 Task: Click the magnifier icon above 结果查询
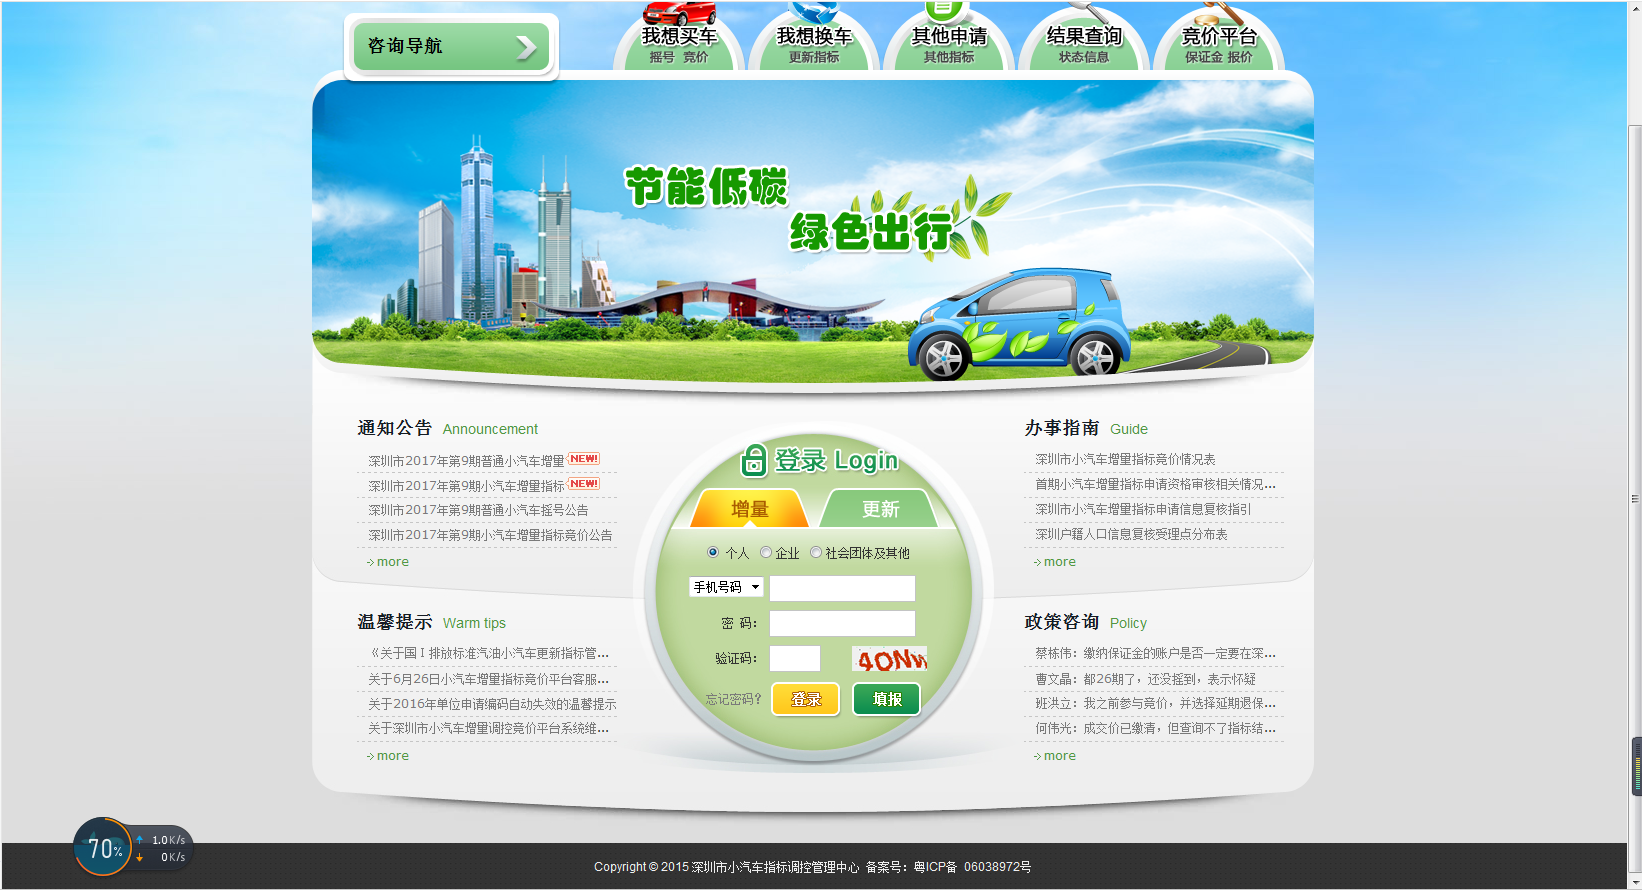click(x=1091, y=12)
